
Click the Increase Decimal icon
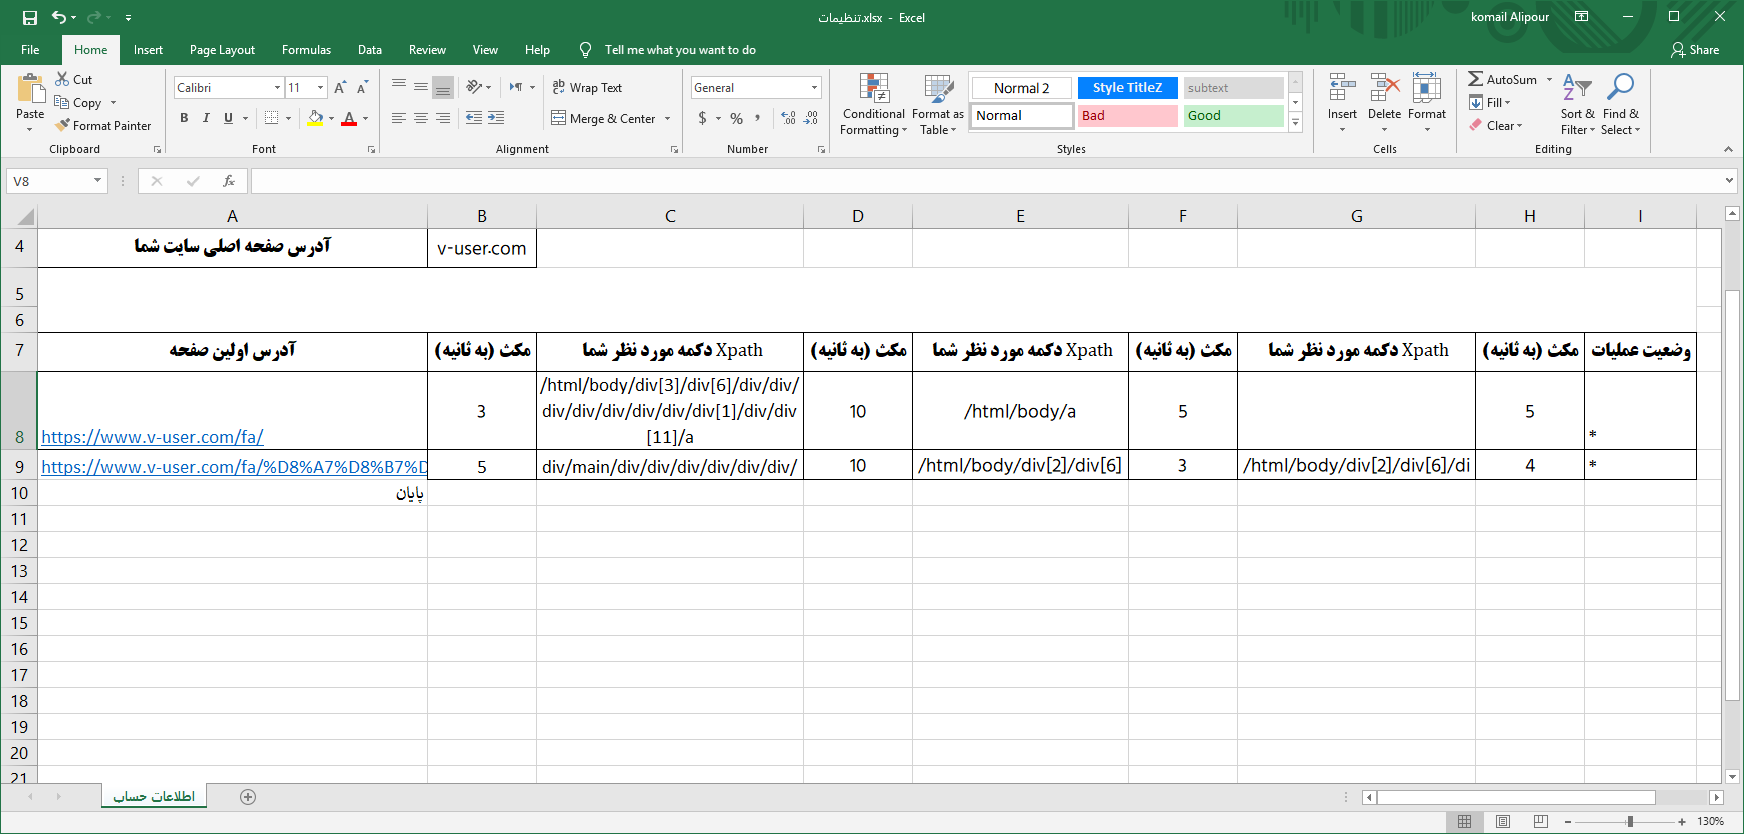[789, 118]
